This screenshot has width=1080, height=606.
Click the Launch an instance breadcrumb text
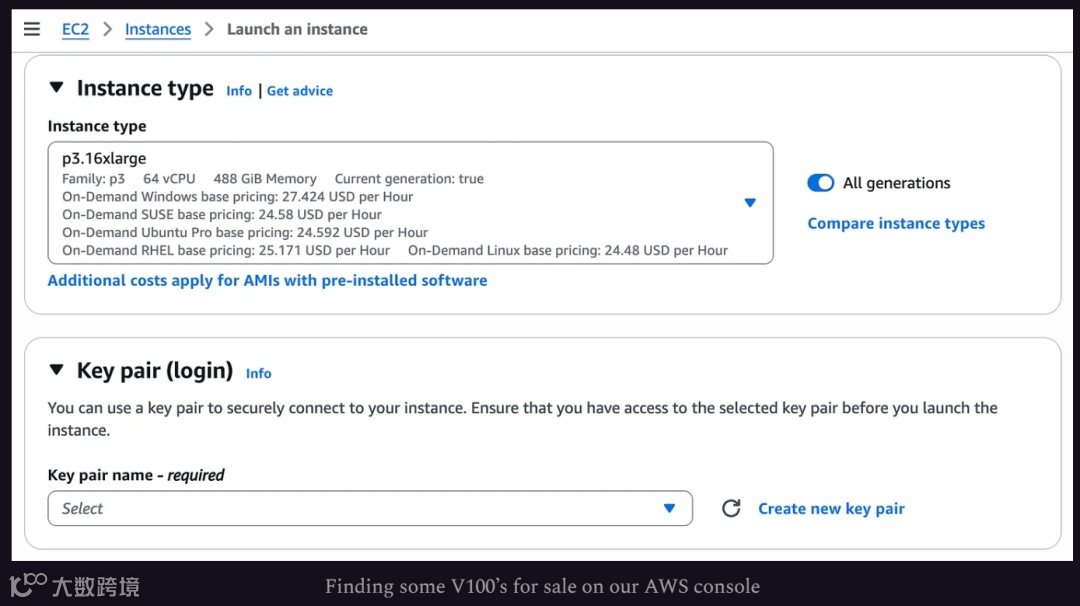coord(297,30)
